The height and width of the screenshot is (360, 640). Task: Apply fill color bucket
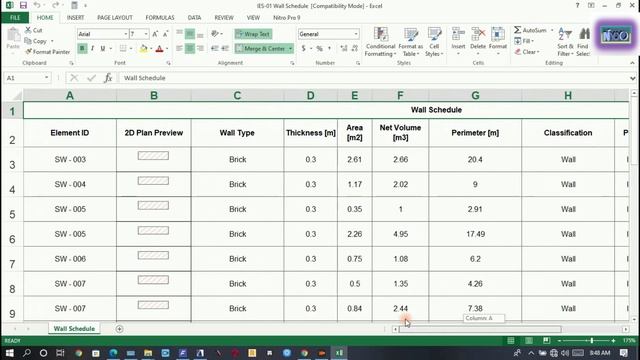tap(143, 49)
